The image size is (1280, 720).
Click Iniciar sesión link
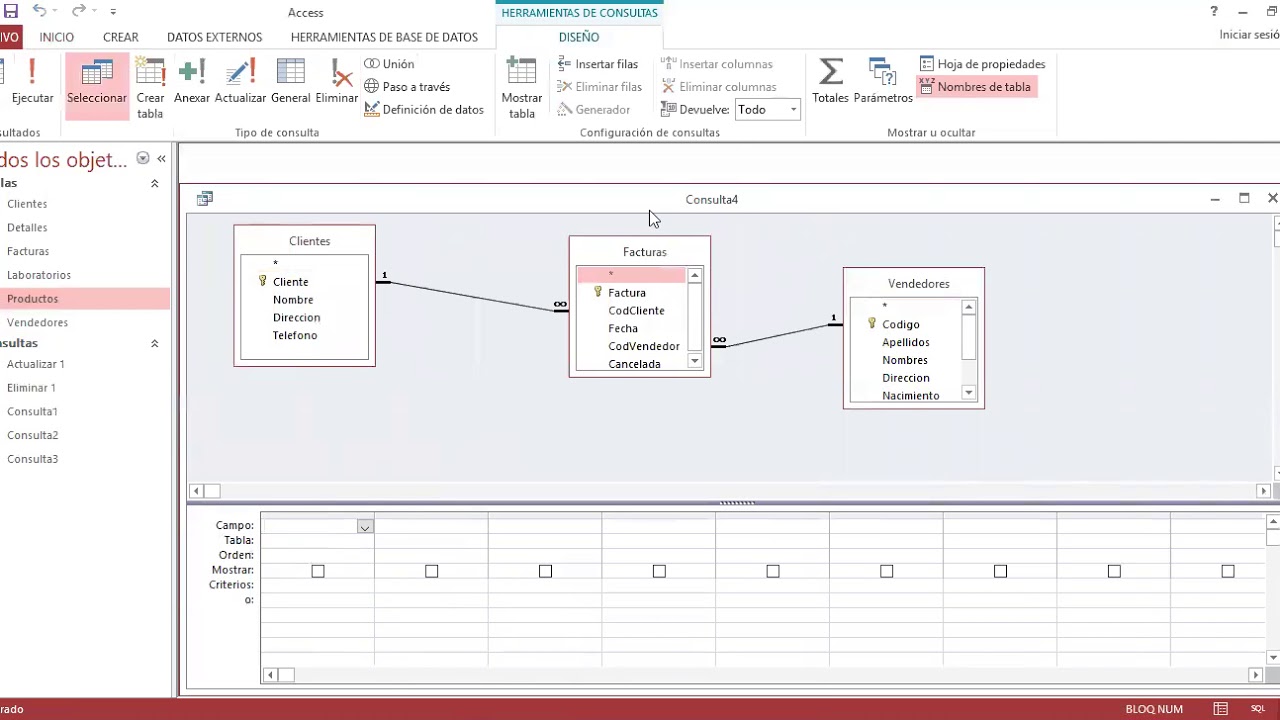click(x=1250, y=35)
